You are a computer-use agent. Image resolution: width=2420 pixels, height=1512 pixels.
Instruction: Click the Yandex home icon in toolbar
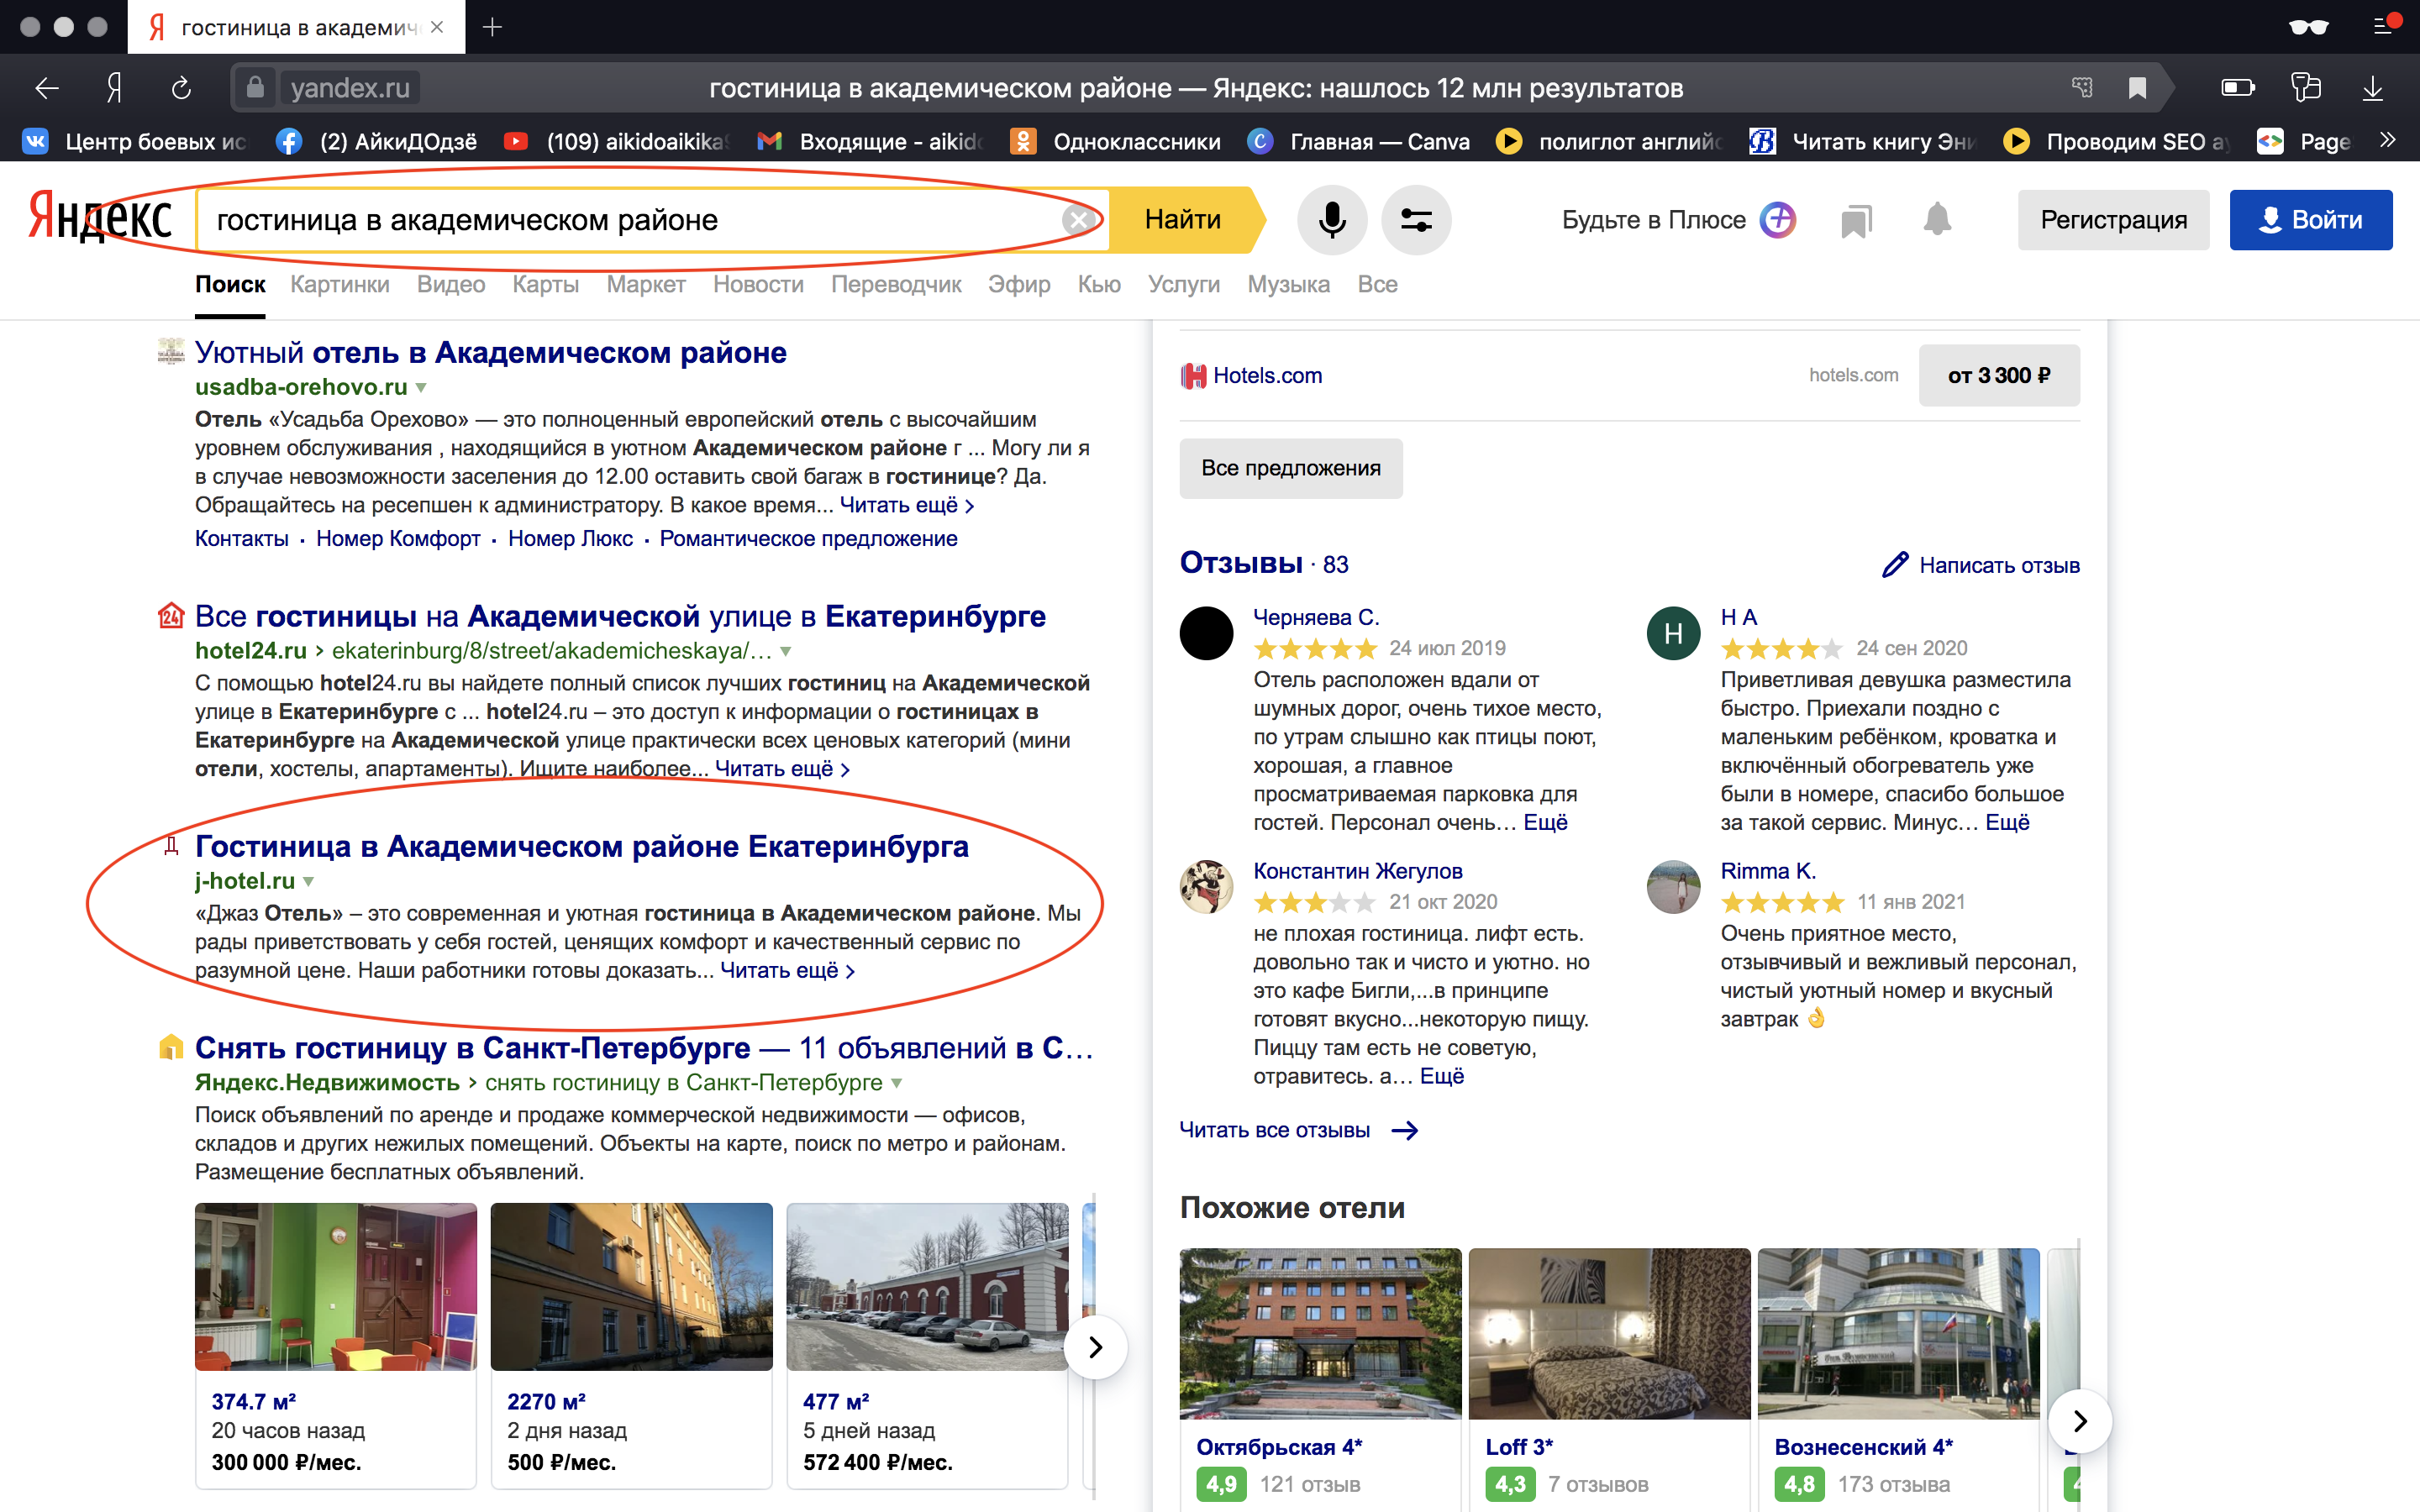tap(114, 88)
